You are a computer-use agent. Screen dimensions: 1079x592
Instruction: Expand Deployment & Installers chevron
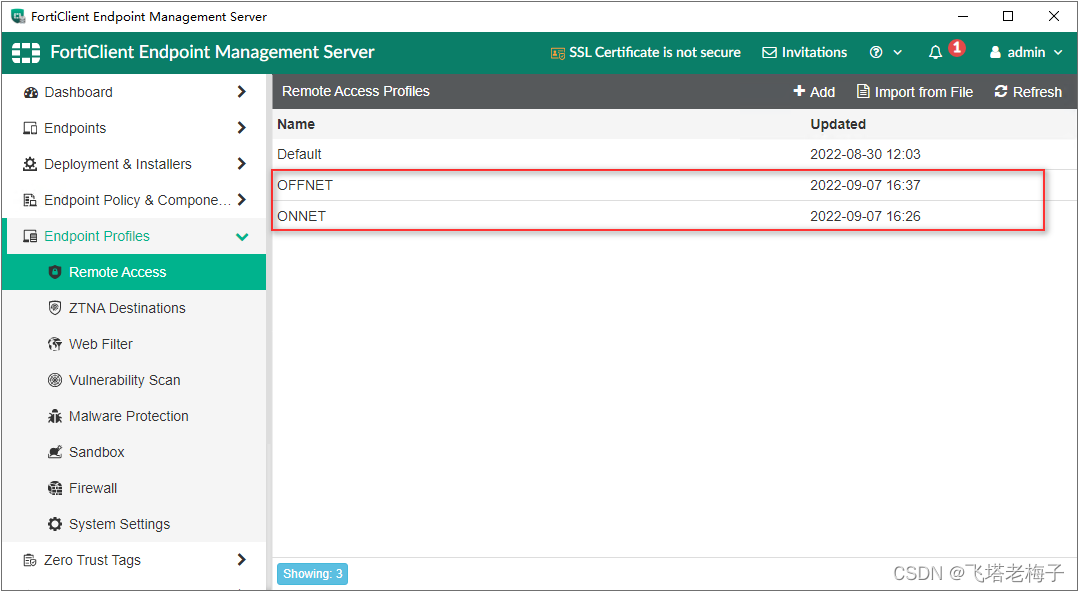(242, 164)
